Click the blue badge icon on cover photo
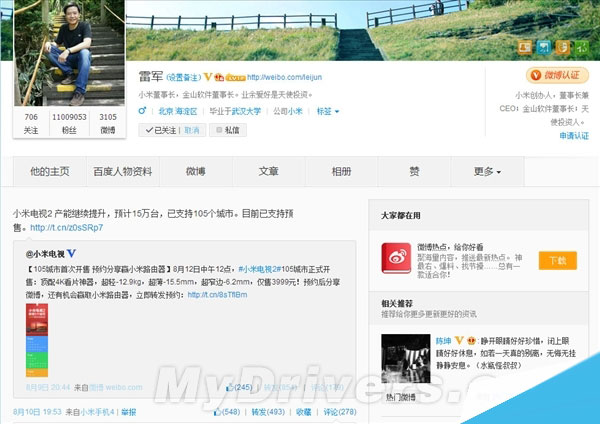The width and height of the screenshot is (600, 424). click(543, 47)
